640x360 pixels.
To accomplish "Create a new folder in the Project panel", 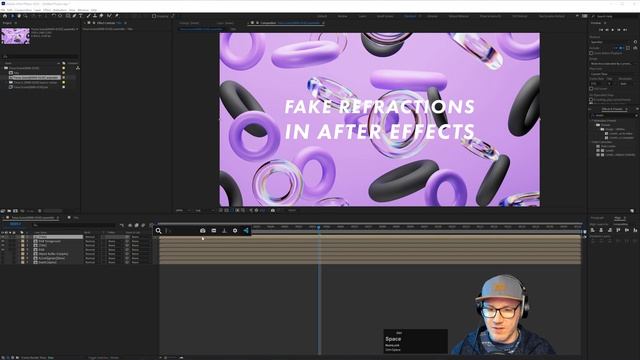I will click(9, 211).
